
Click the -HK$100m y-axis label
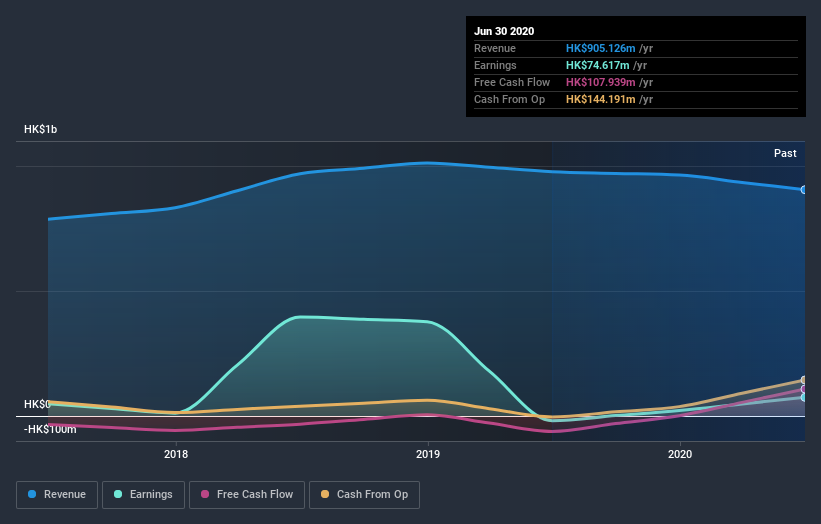[50, 429]
